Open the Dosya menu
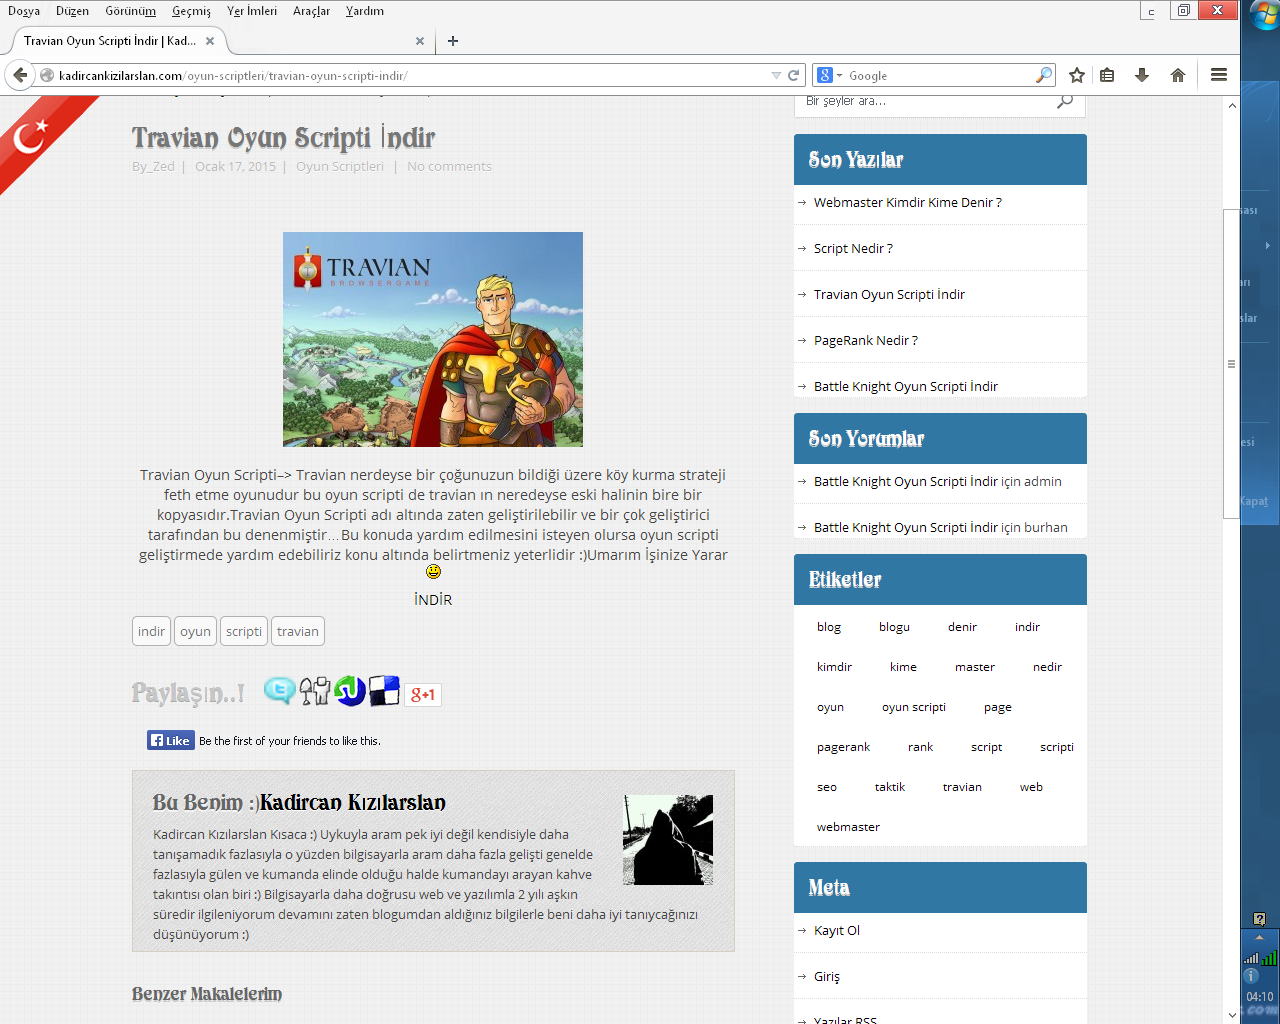The height and width of the screenshot is (1024, 1280). click(24, 11)
